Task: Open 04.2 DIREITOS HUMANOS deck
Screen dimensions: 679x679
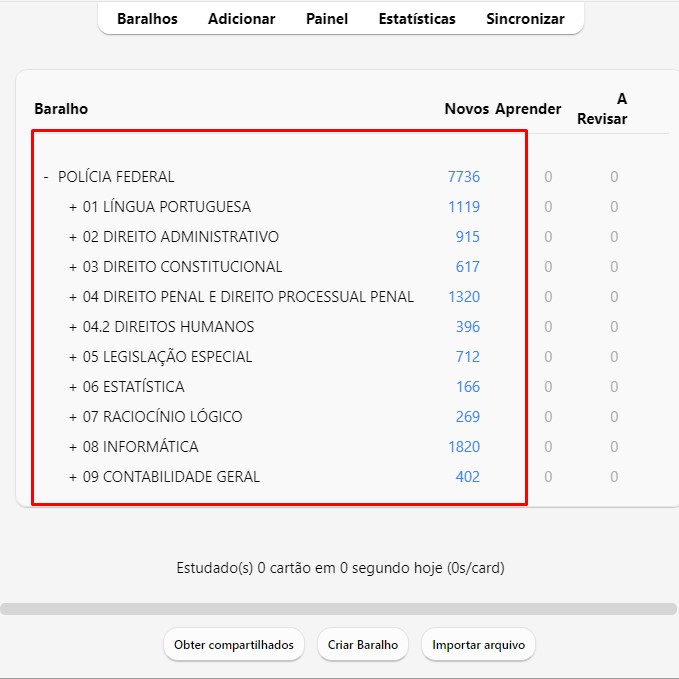Action: 168,327
